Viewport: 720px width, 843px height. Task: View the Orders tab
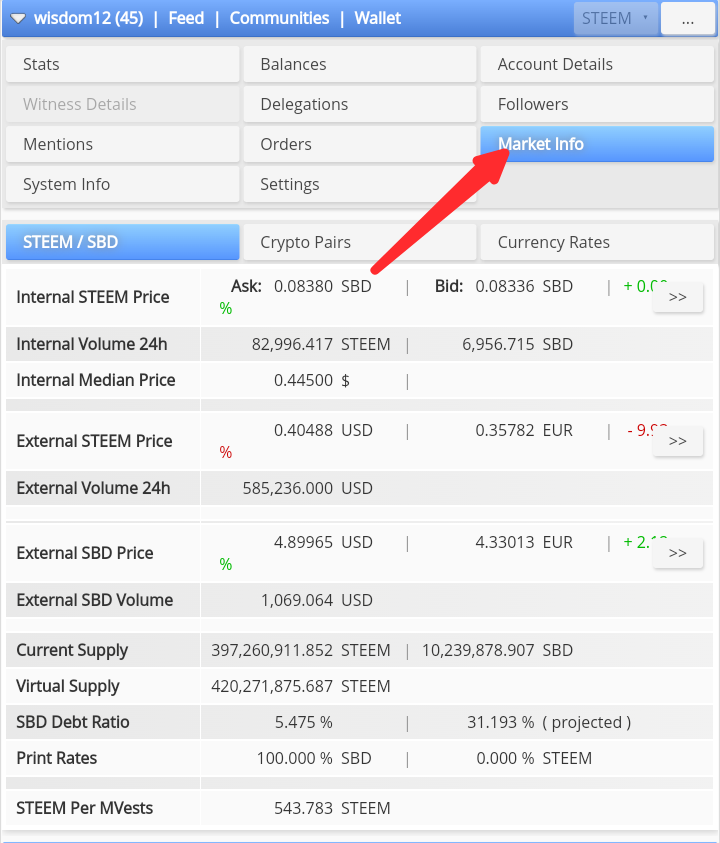tap(360, 144)
